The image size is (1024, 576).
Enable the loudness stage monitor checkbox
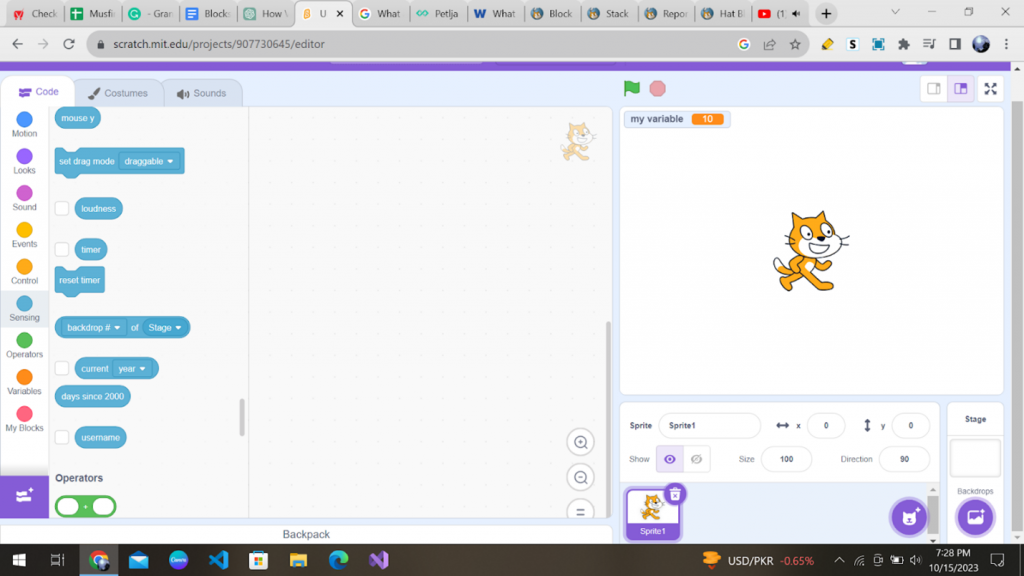coord(61,208)
